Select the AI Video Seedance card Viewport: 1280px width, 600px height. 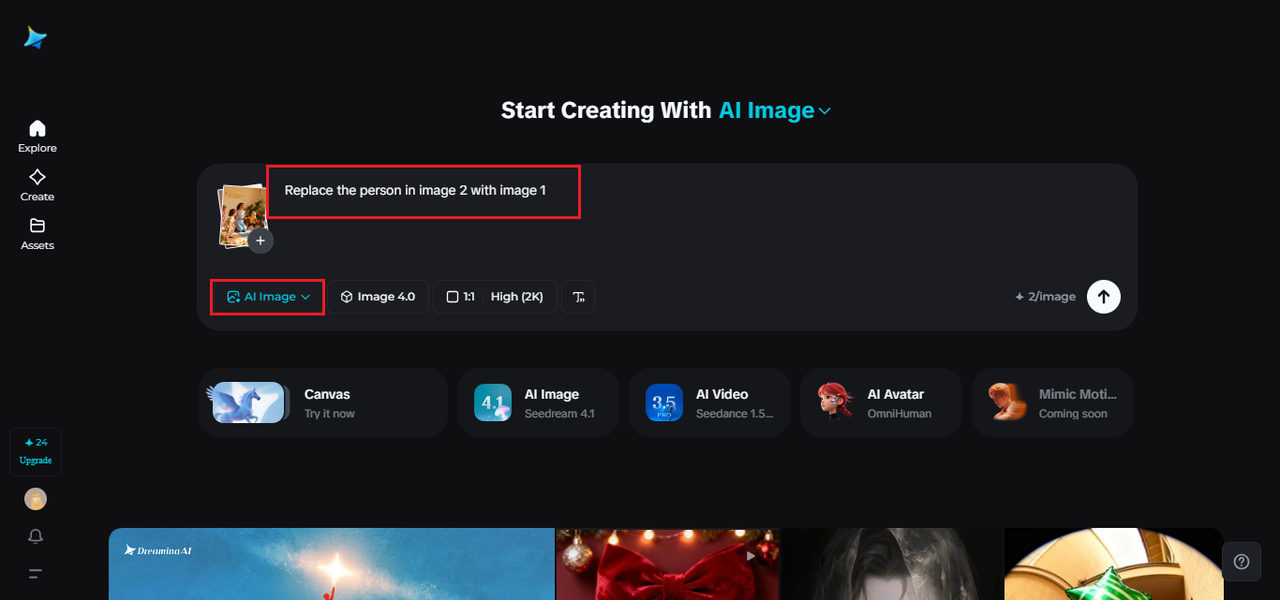(709, 403)
